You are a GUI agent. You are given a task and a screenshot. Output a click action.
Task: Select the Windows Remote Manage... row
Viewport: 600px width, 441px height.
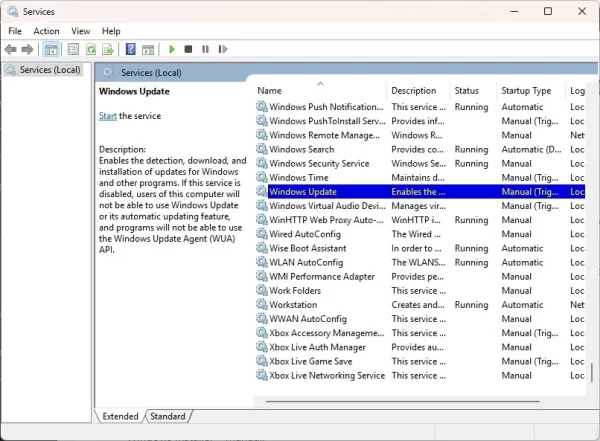coord(420,135)
